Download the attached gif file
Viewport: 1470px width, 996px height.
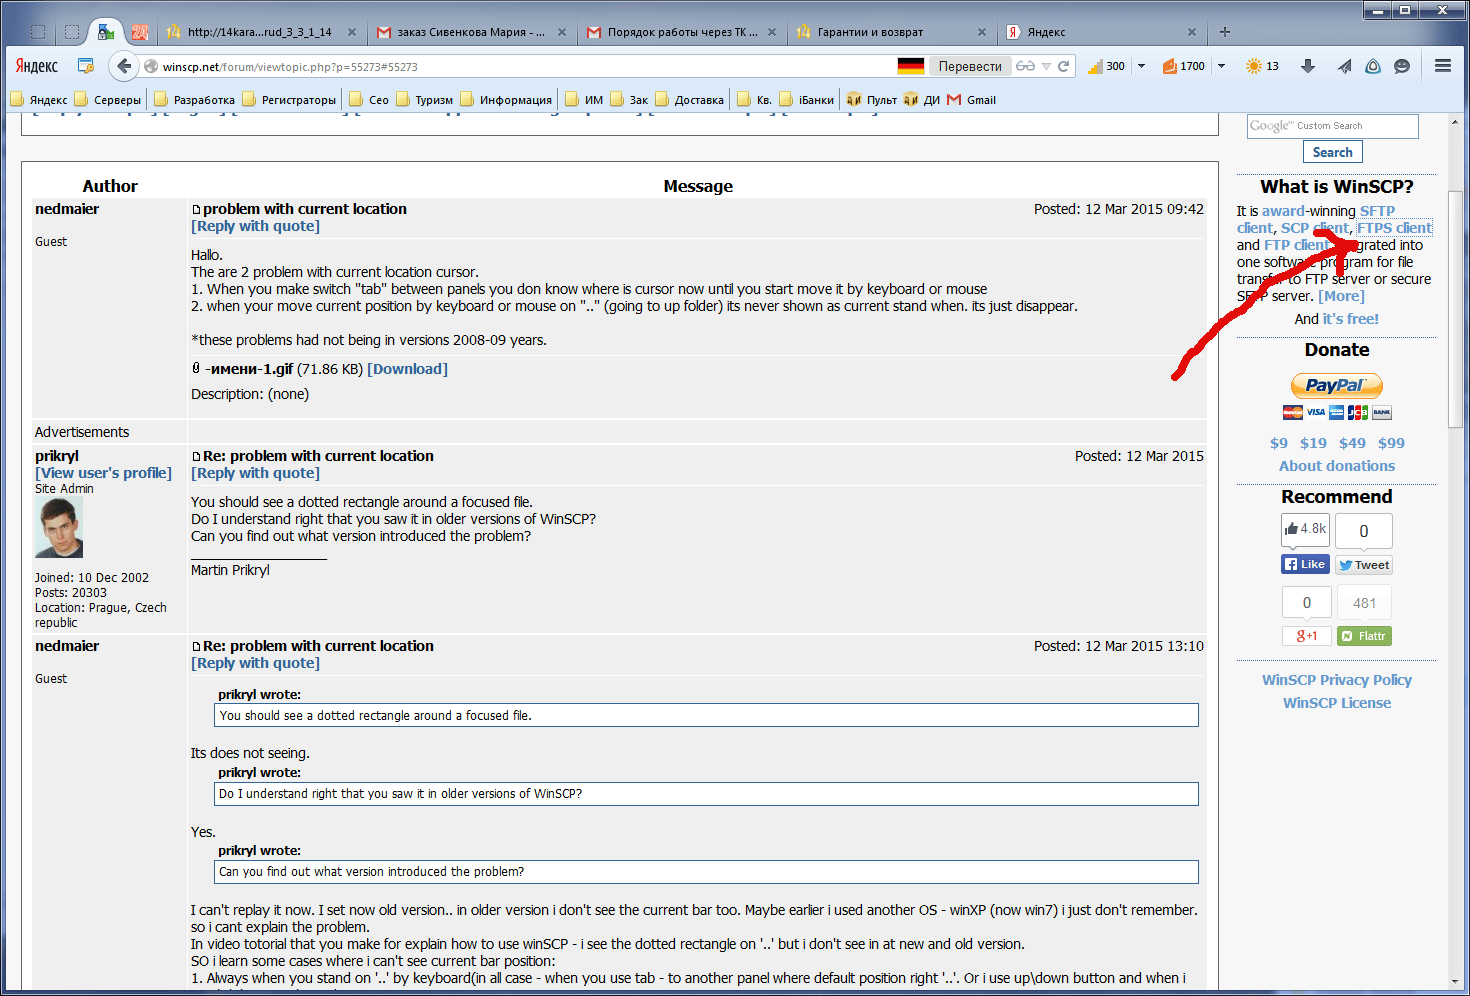click(407, 369)
